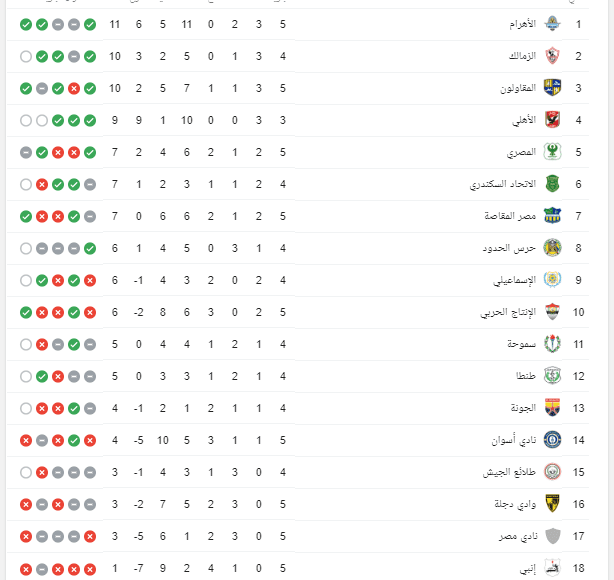Viewport: 614px width, 580px height.
Task: Click the Al Ahly club crest icon
Action: coord(553,120)
